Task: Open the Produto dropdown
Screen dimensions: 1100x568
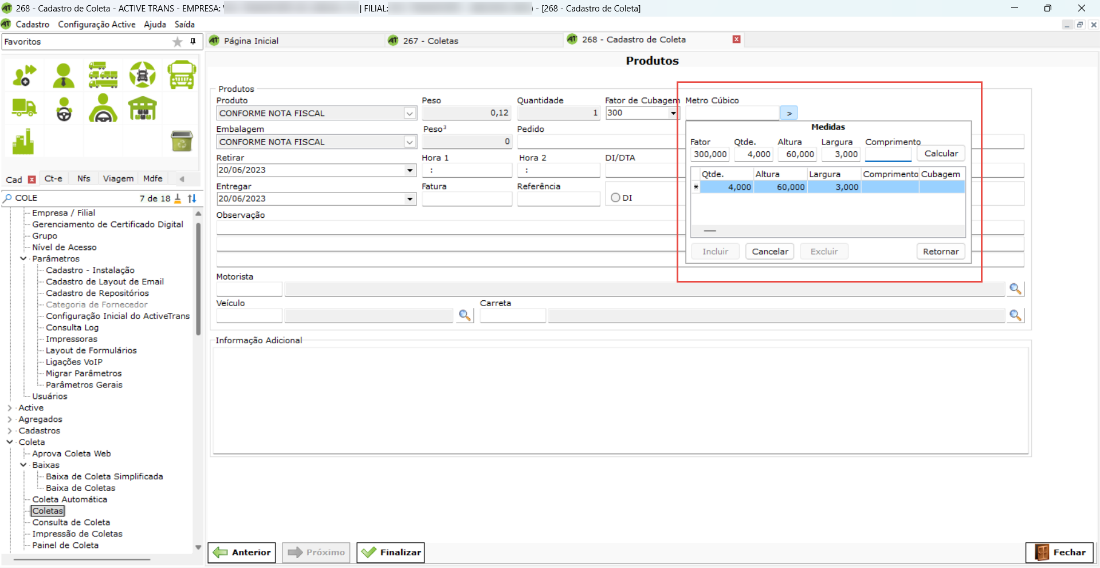Action: [x=409, y=114]
